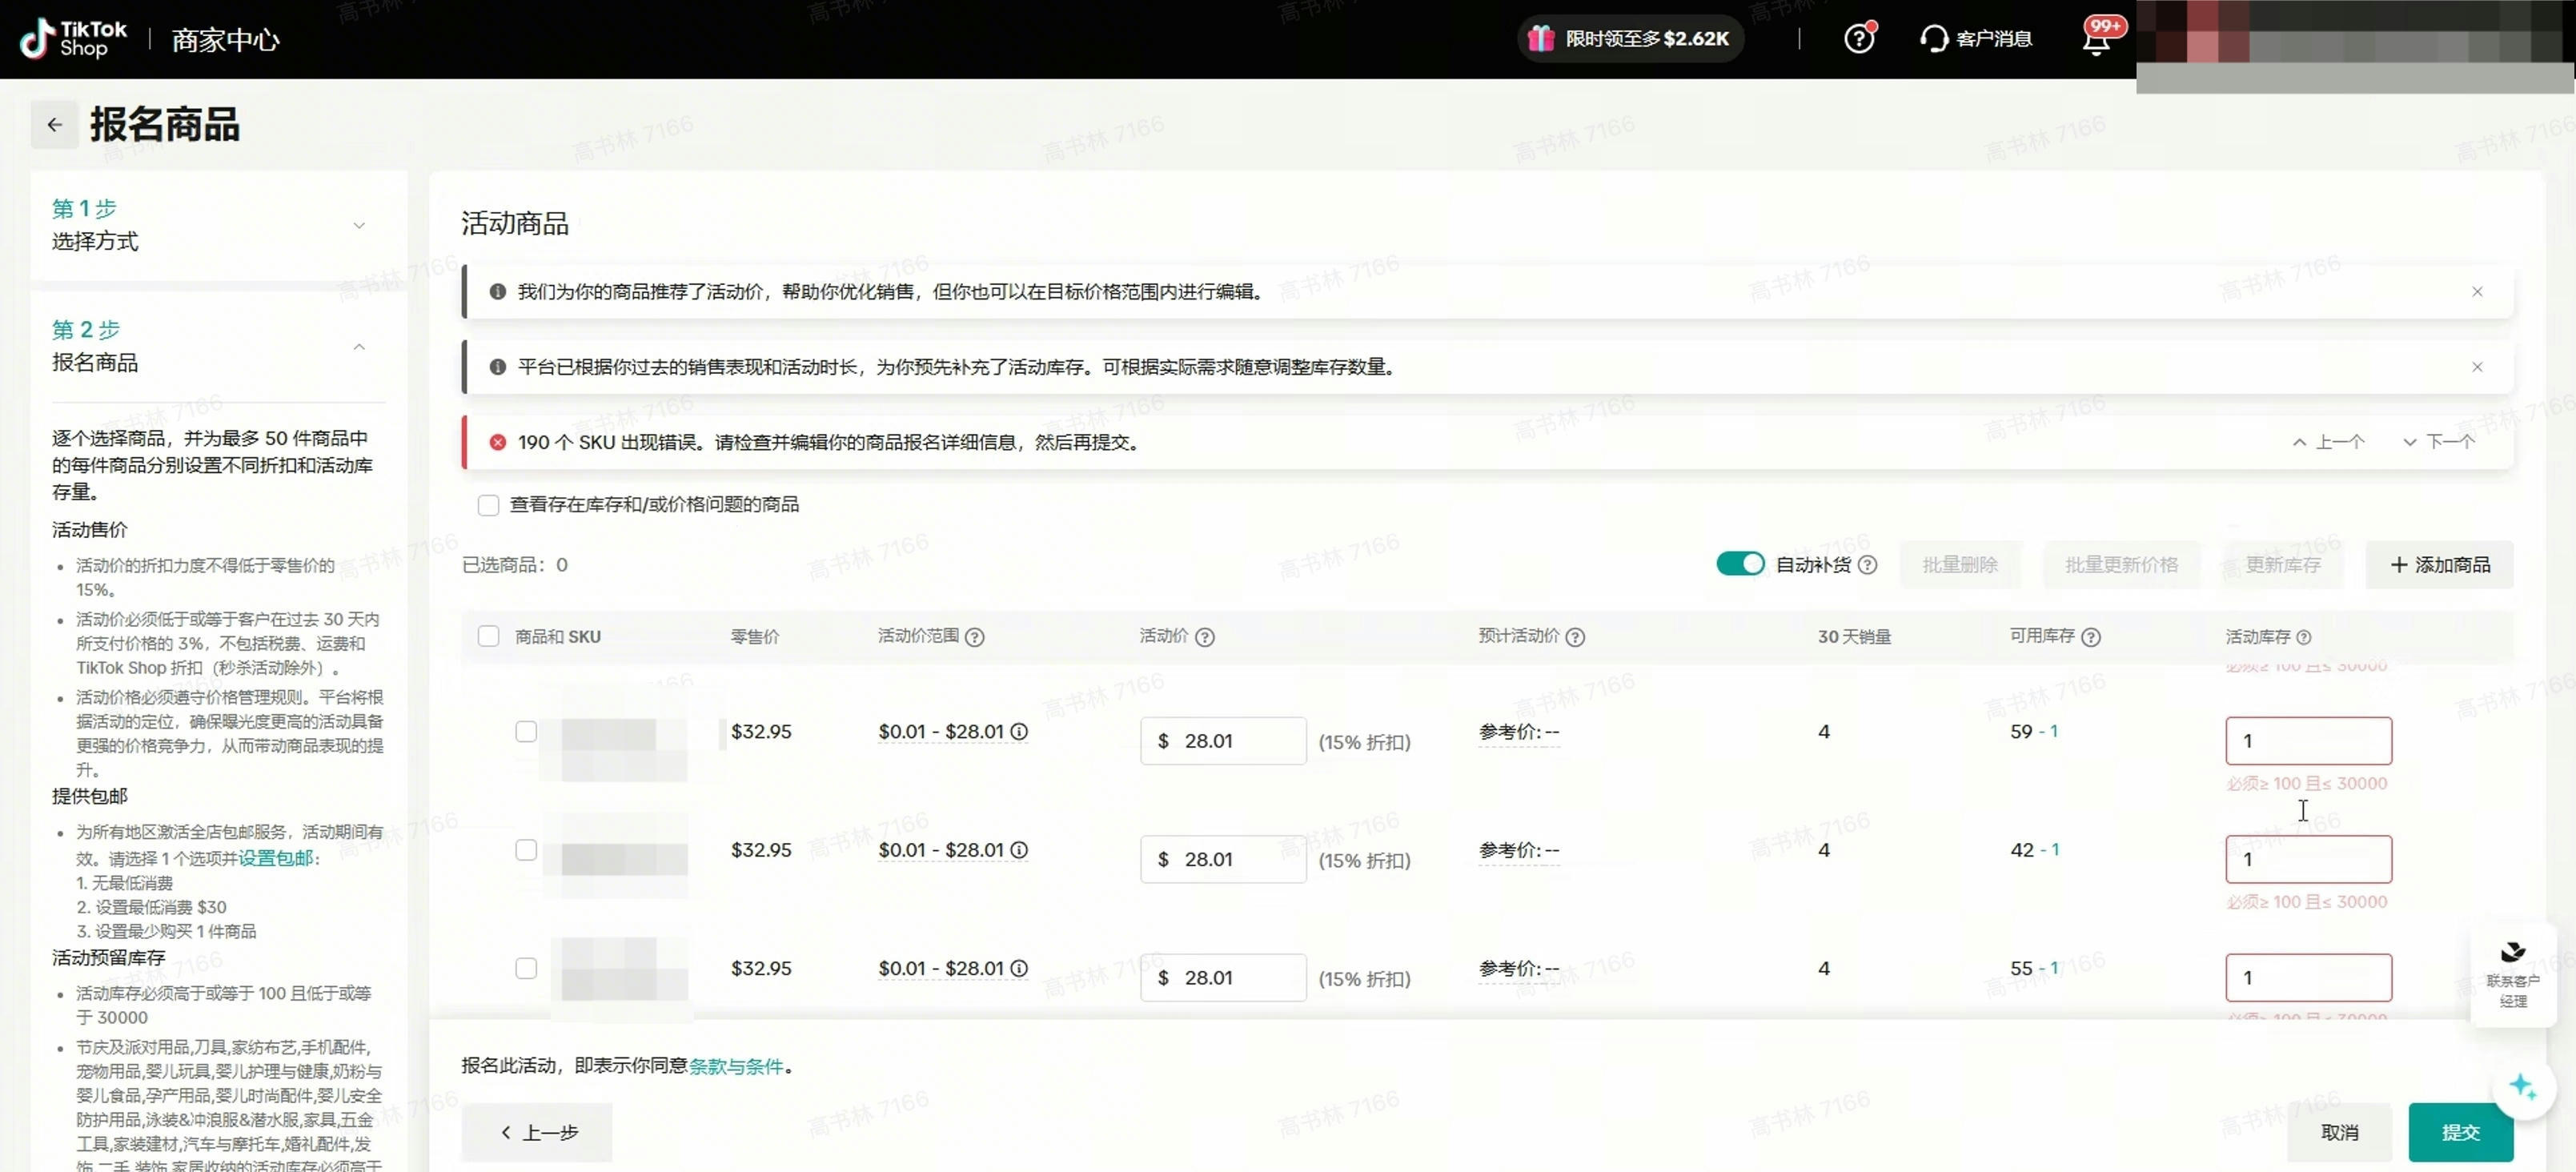Click first row 活动库存 input field
2576x1172 pixels.
(x=2307, y=741)
